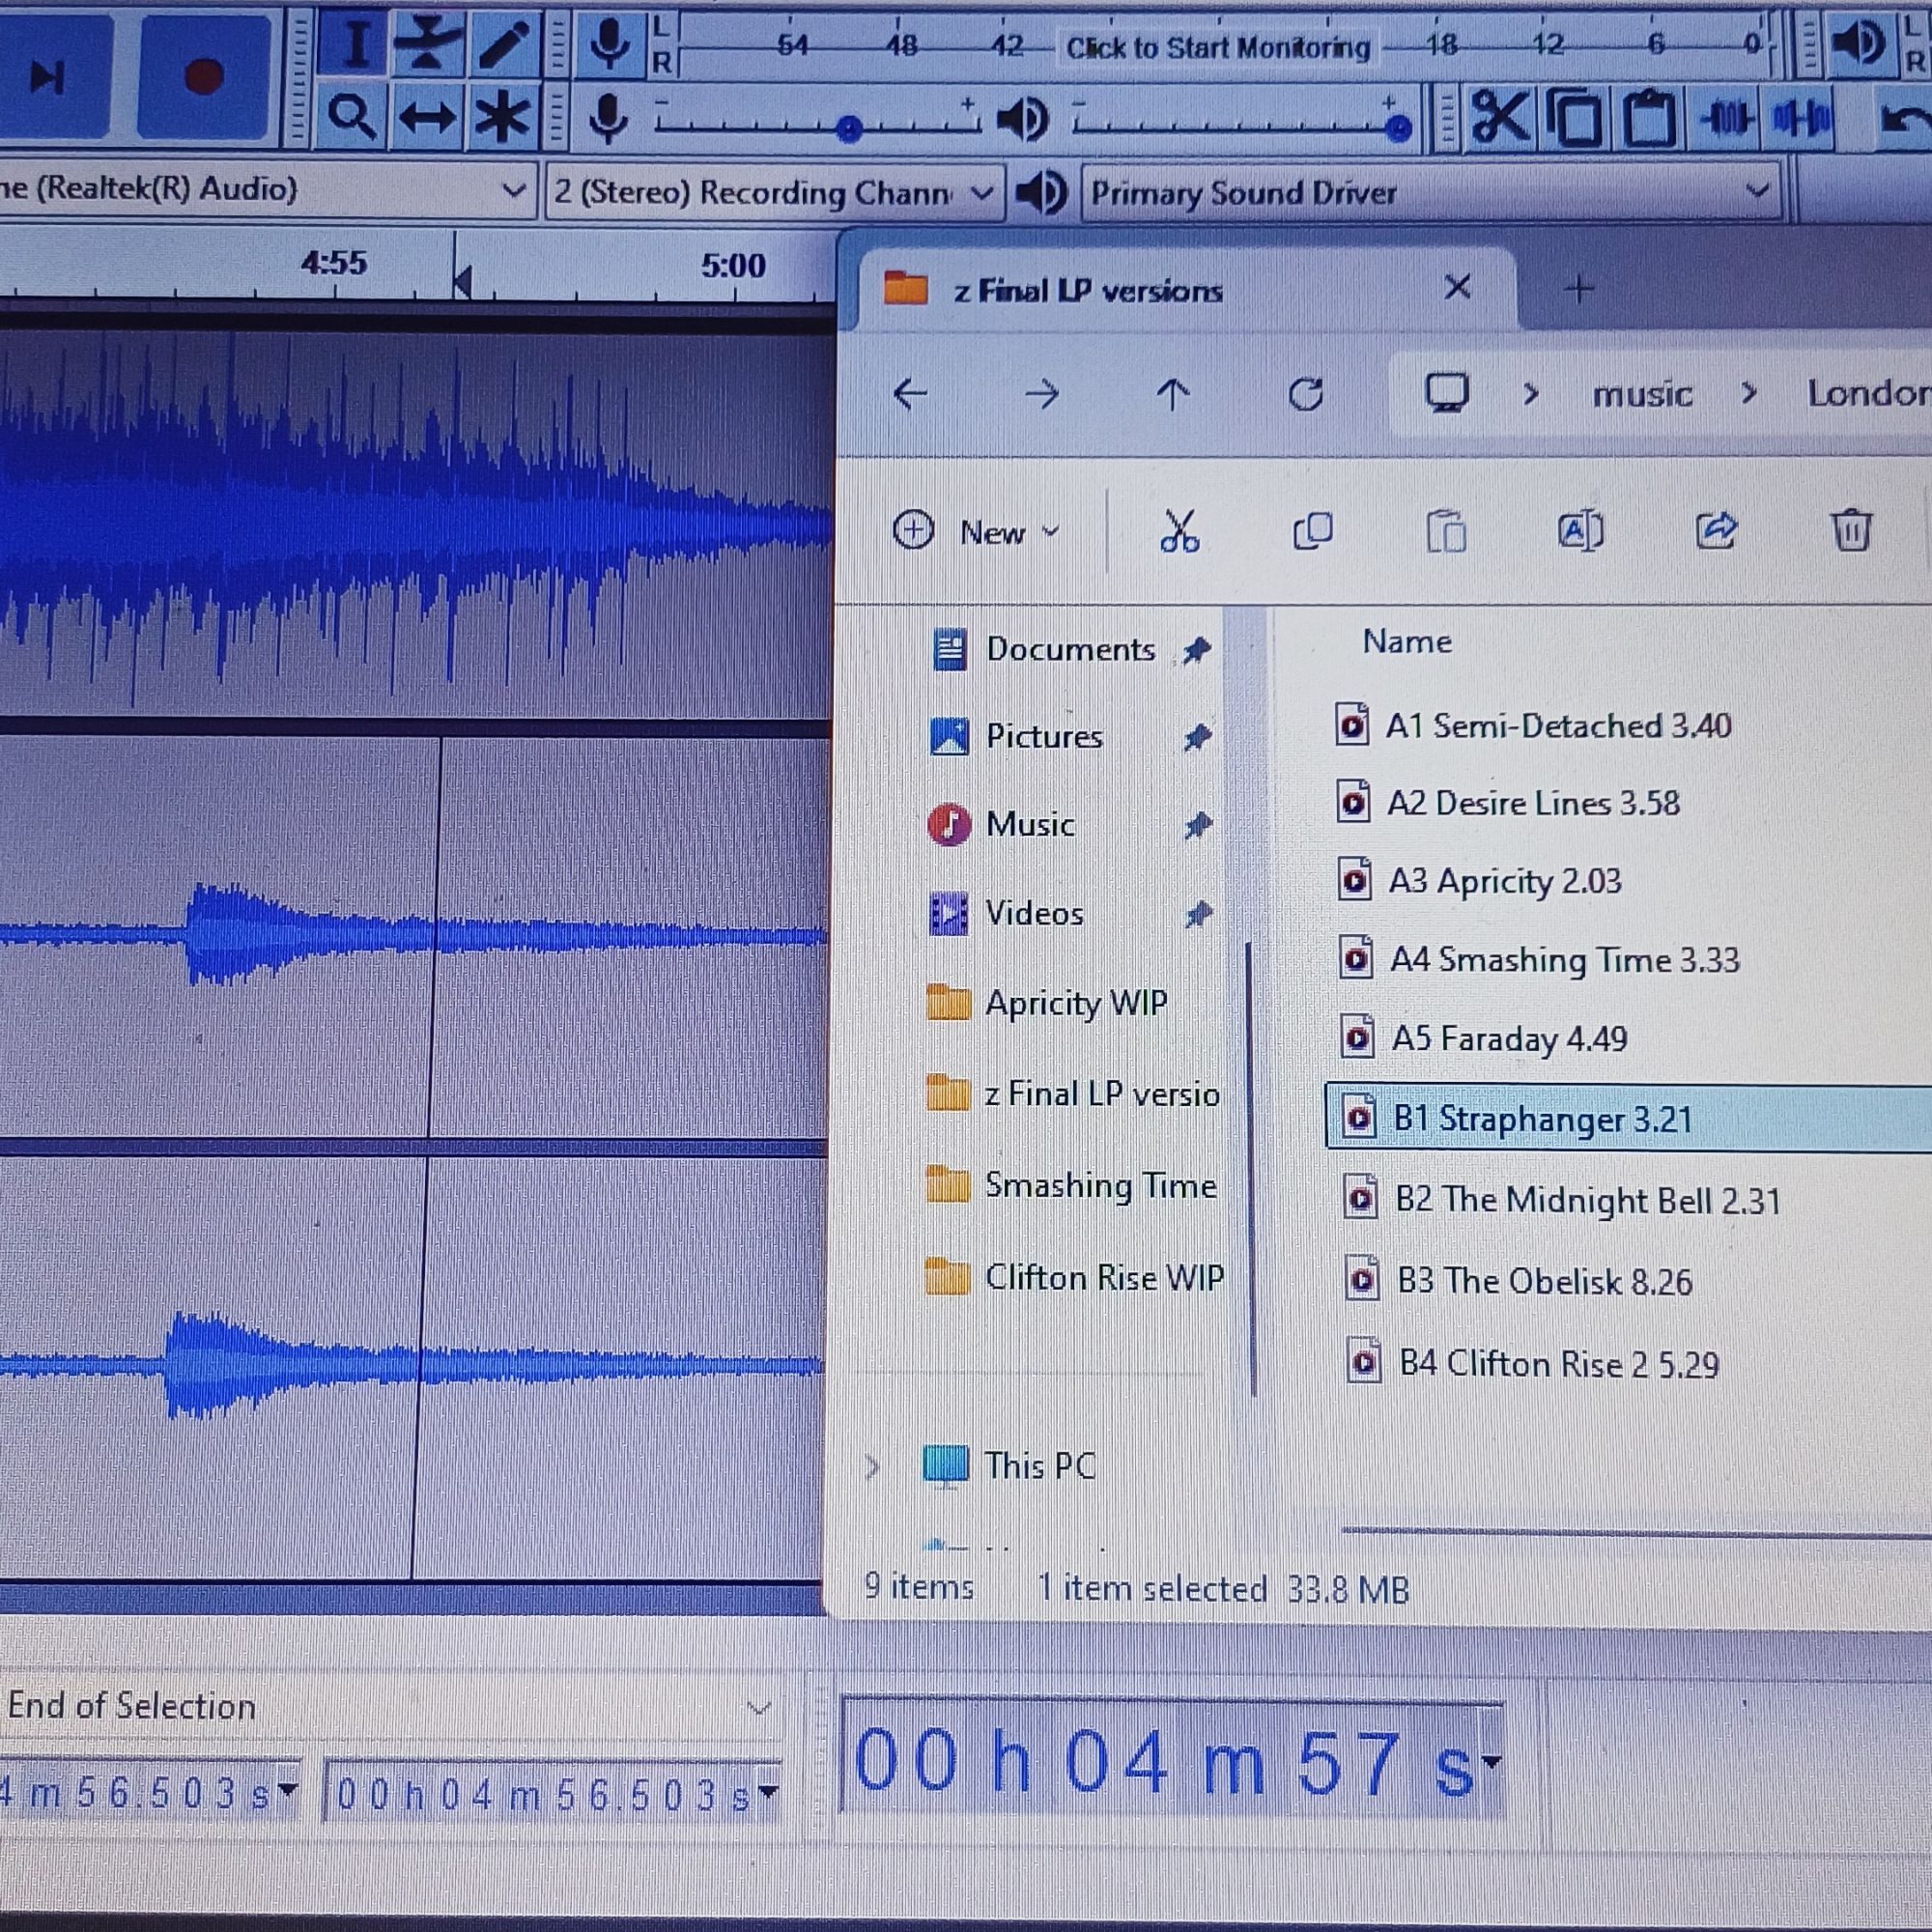Open Documents in Quick access
Viewport: 1932px width, 1932px height.
click(1070, 650)
